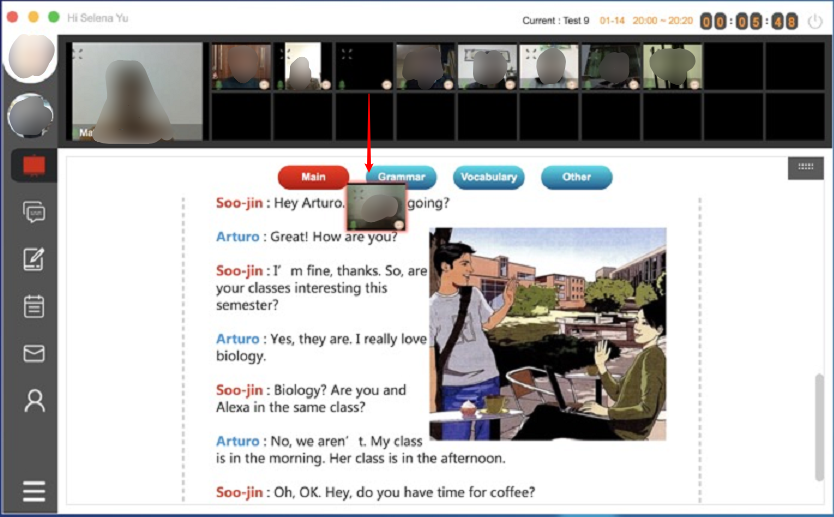
Task: Select the last student video in top row
Action: pyautogui.click(x=673, y=66)
